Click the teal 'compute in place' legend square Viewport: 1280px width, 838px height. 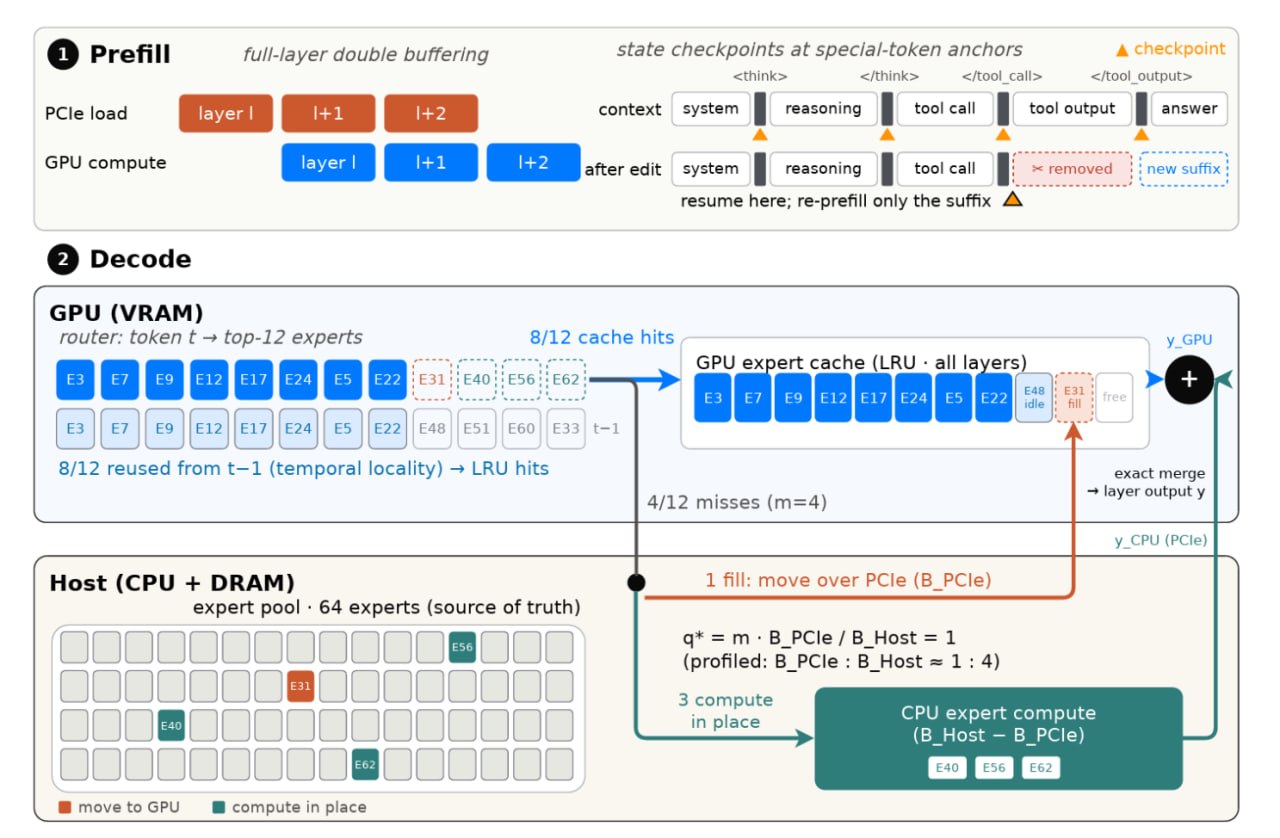[218, 807]
